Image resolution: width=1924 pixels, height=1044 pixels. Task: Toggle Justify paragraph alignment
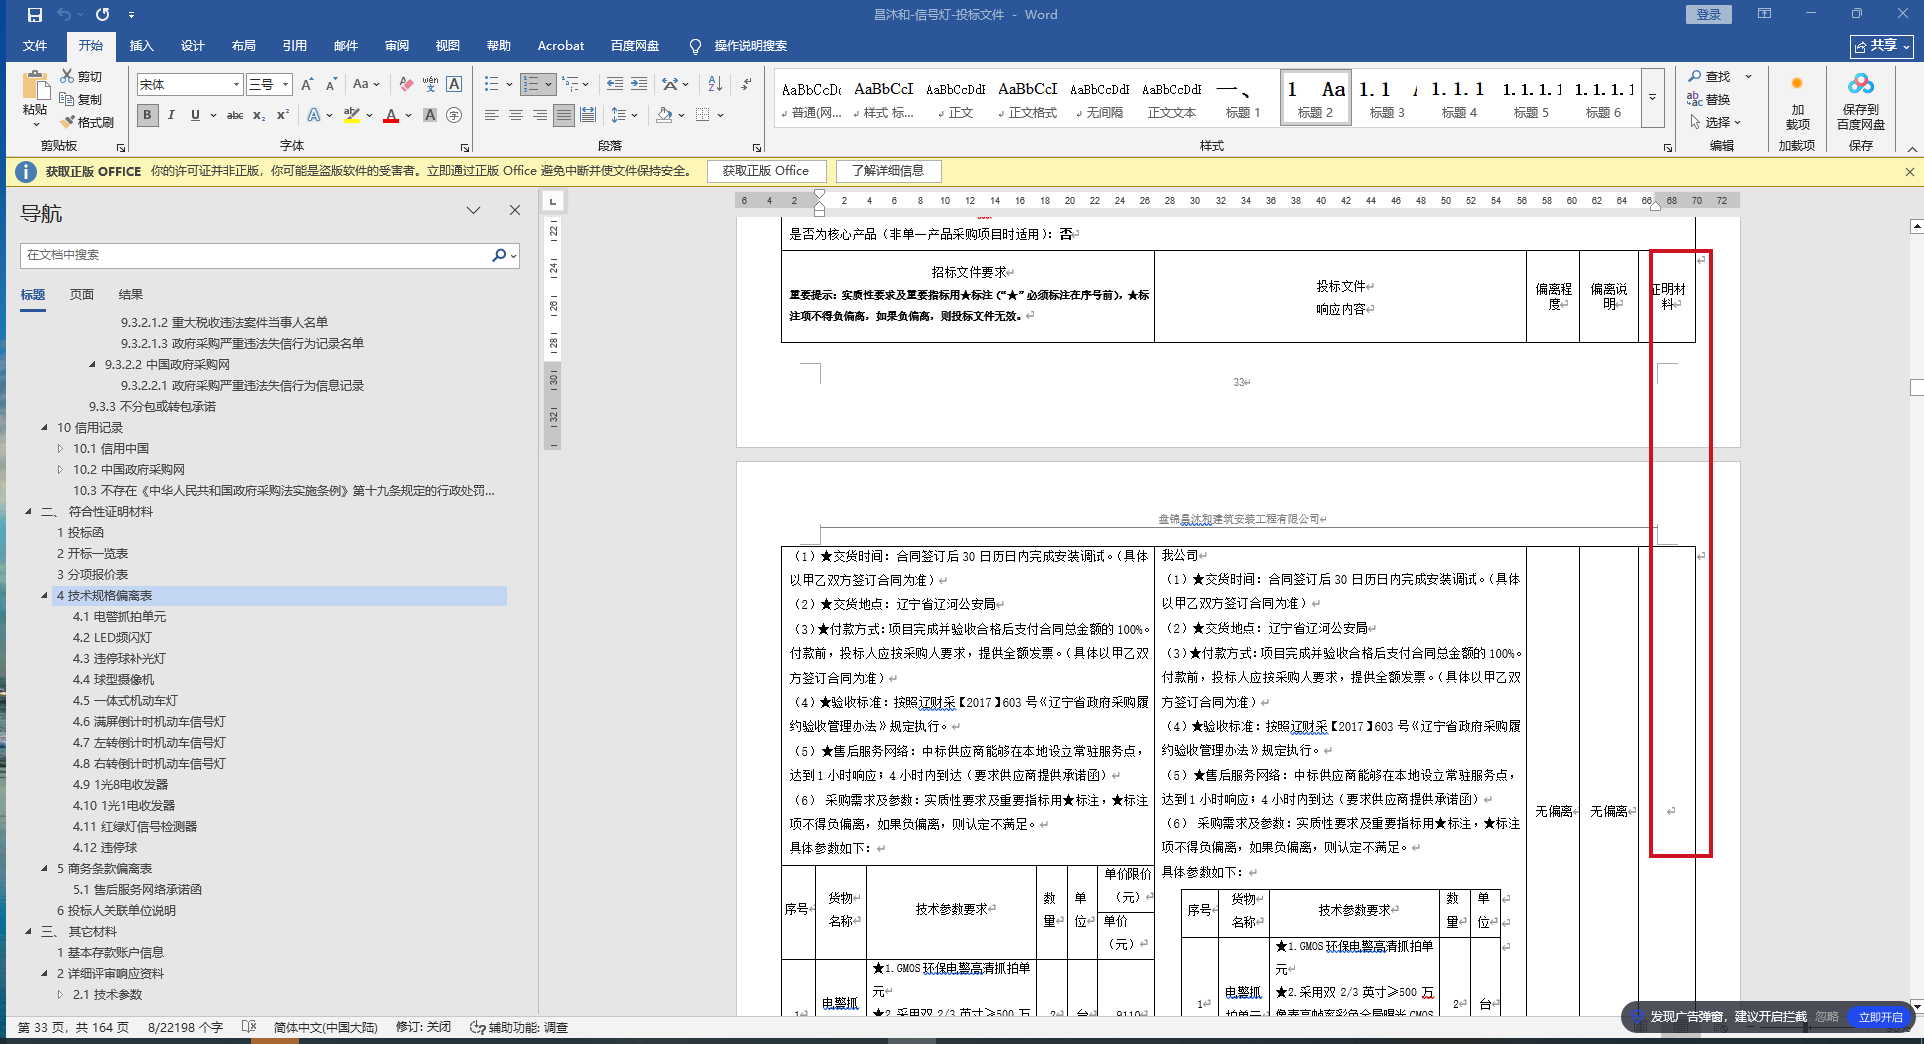coord(564,116)
